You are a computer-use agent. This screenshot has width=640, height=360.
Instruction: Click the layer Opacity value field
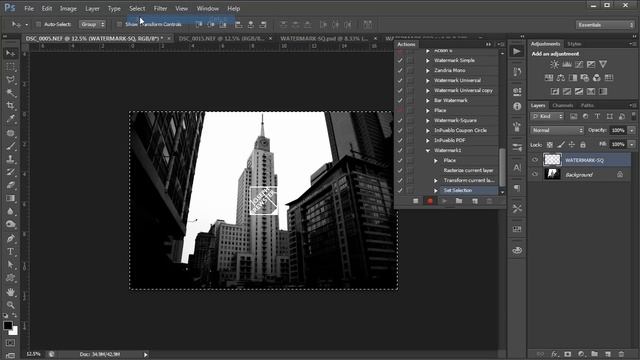(x=618, y=130)
